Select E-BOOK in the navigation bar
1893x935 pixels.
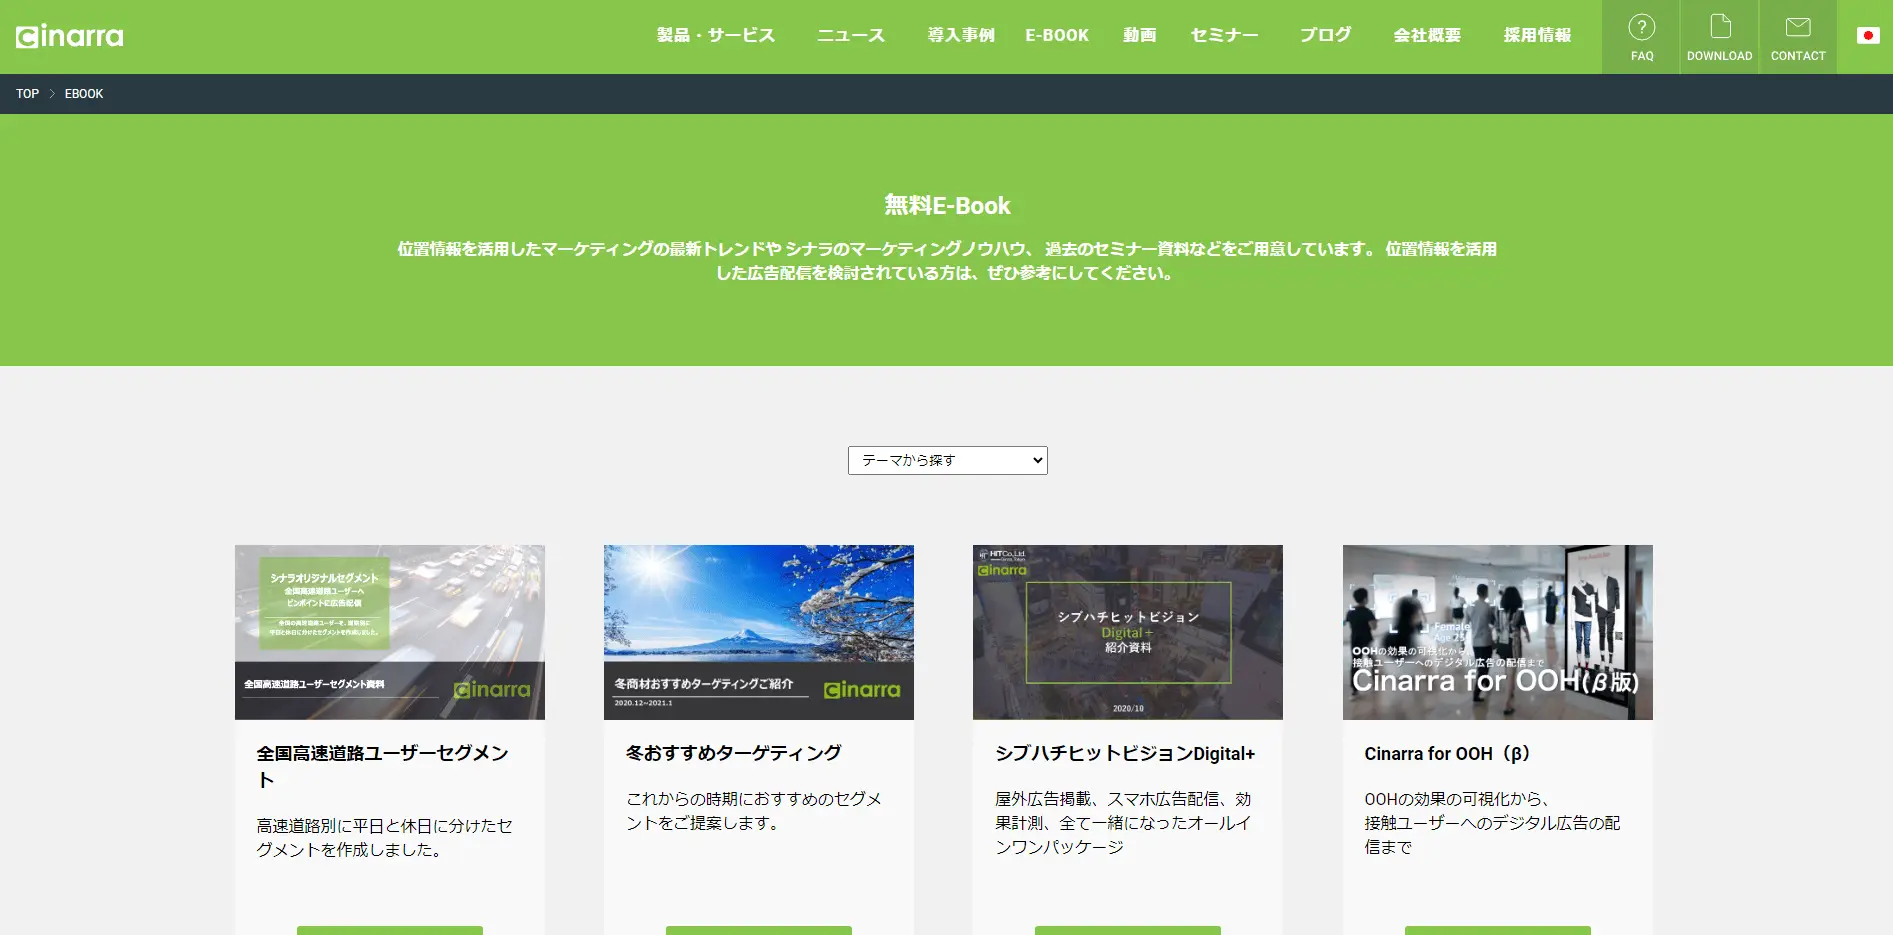[1057, 35]
